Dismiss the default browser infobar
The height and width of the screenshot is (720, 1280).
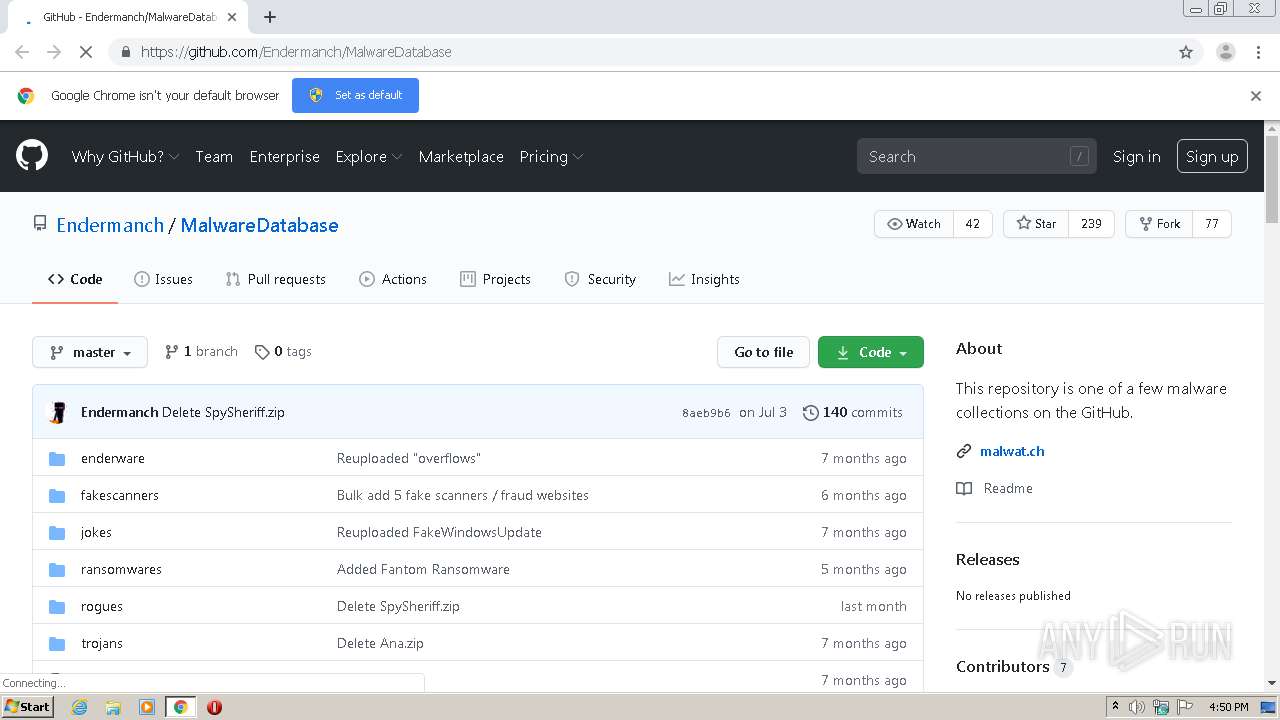point(1256,96)
